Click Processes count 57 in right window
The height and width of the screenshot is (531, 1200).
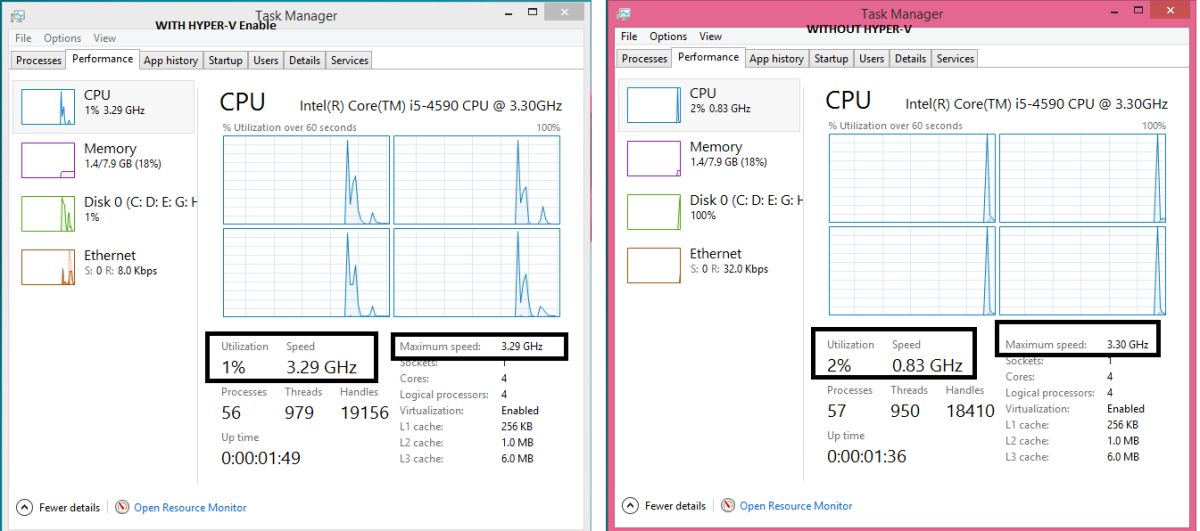(838, 411)
